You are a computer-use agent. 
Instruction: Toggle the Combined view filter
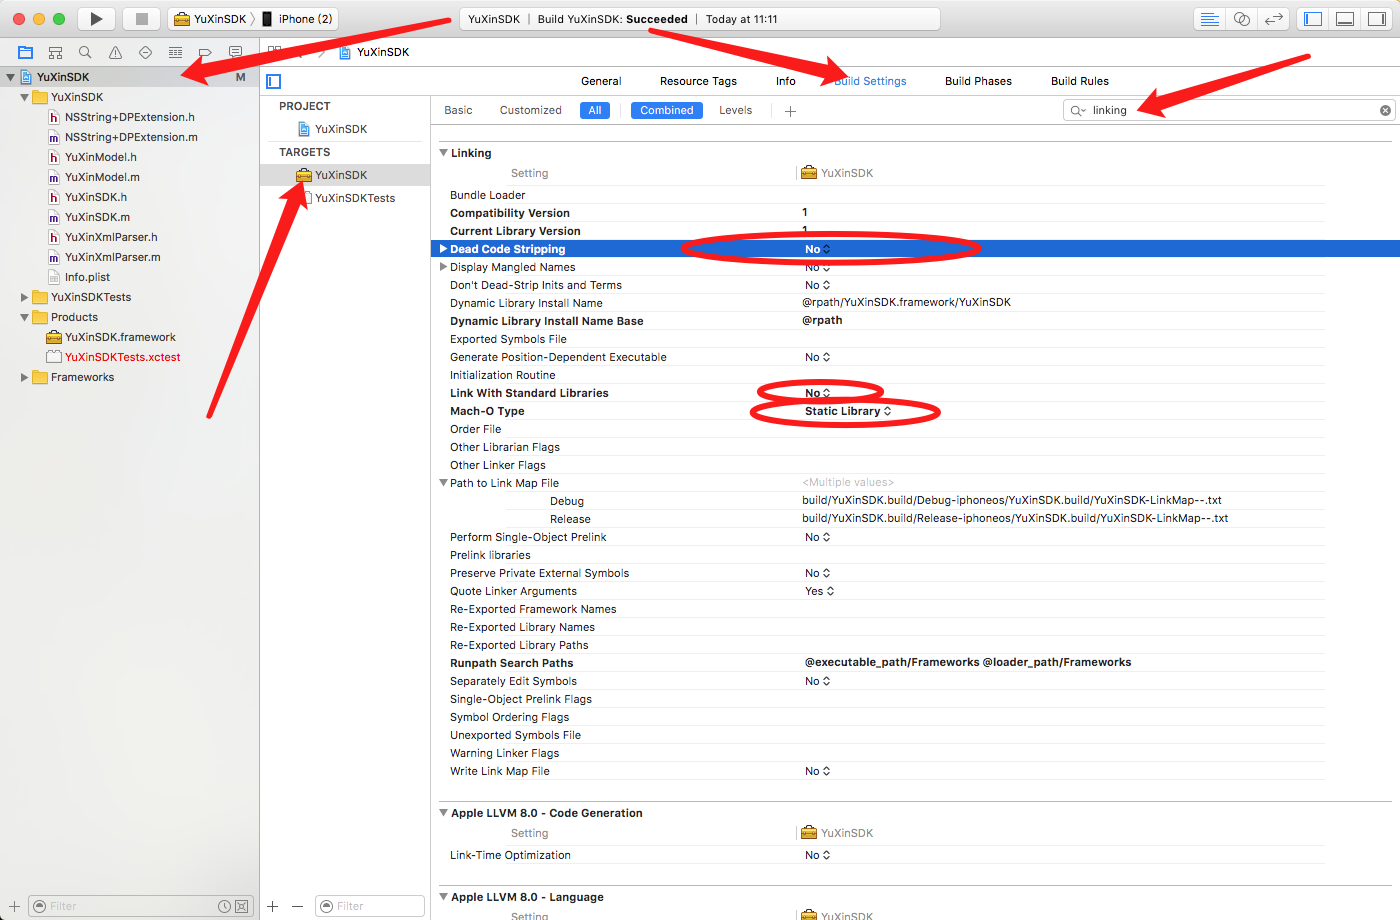tap(666, 110)
